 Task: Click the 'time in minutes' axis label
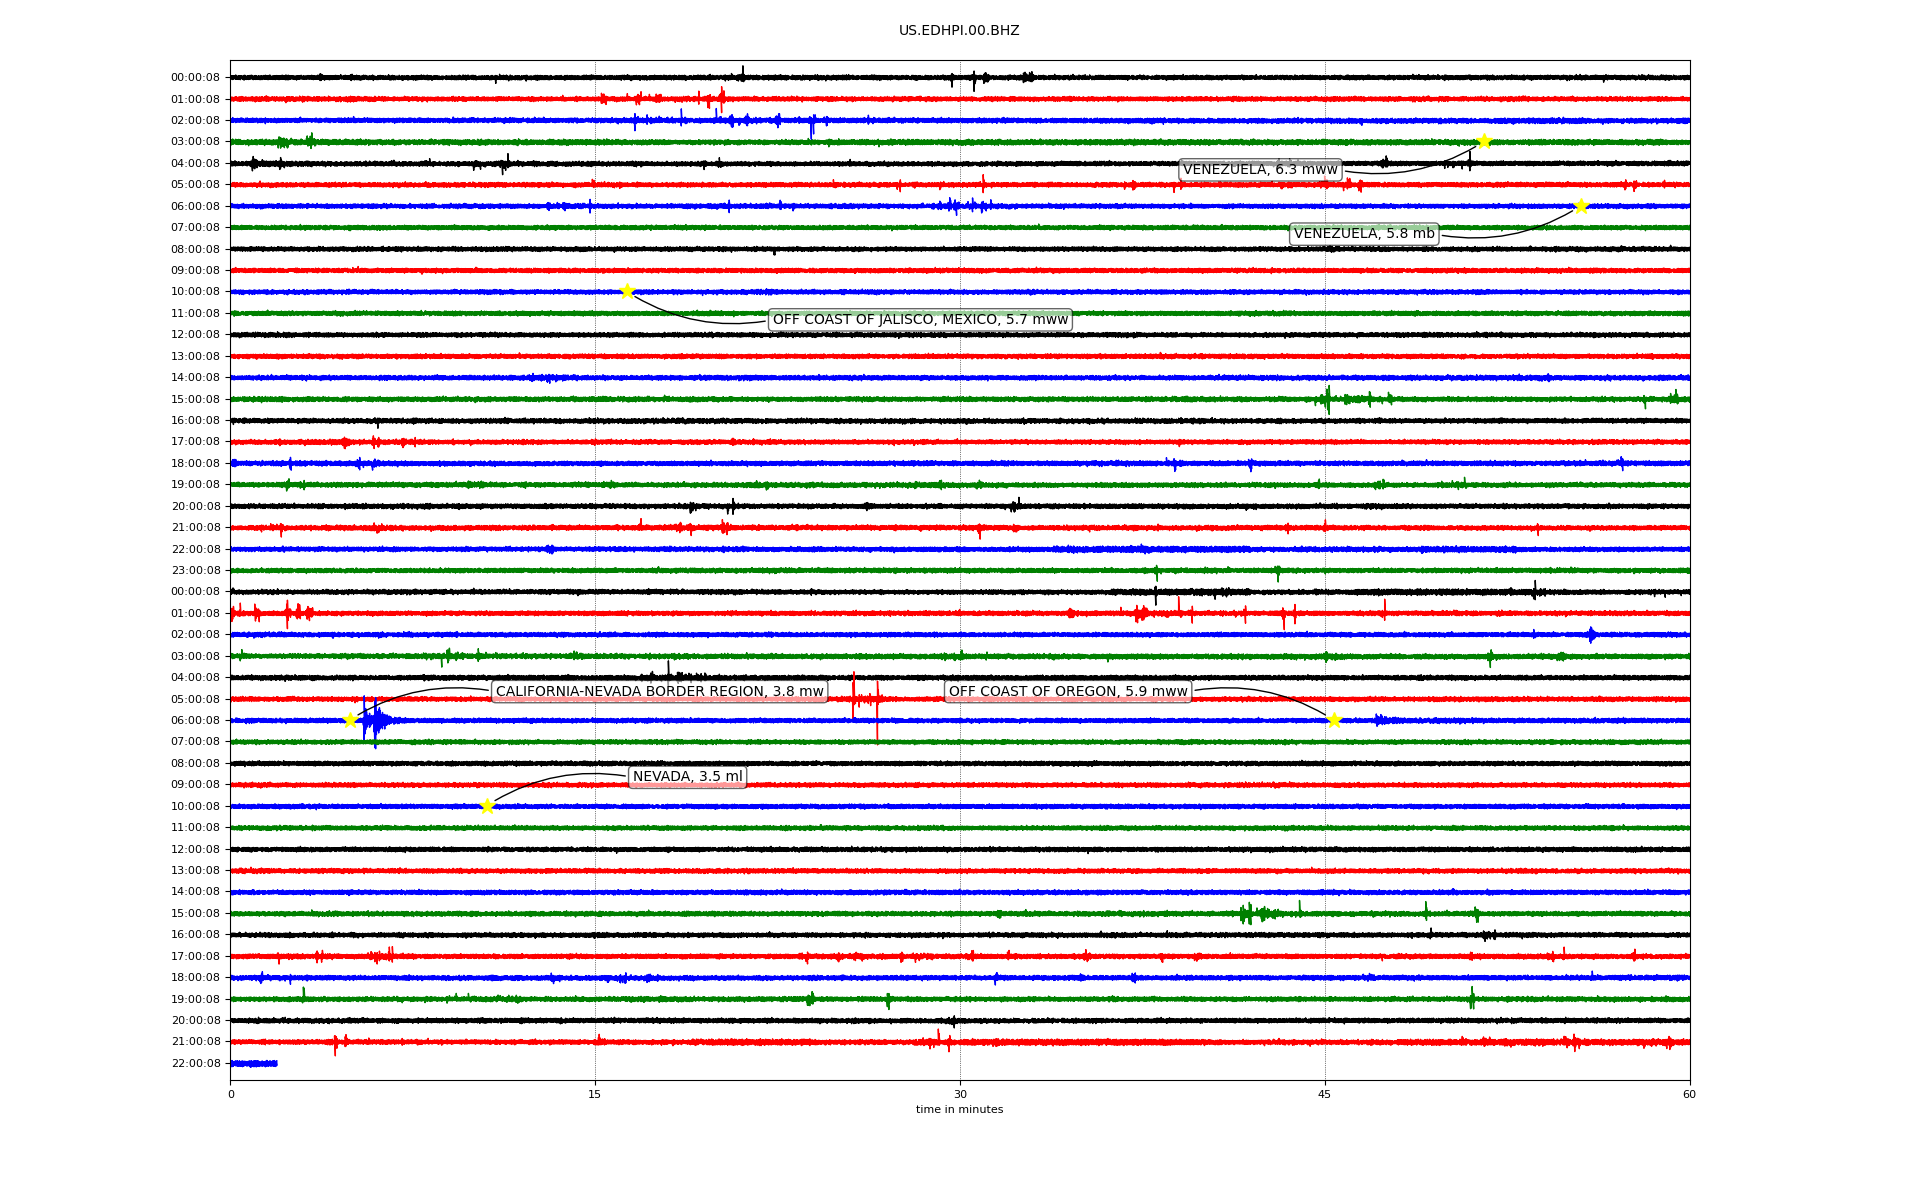(x=959, y=1110)
